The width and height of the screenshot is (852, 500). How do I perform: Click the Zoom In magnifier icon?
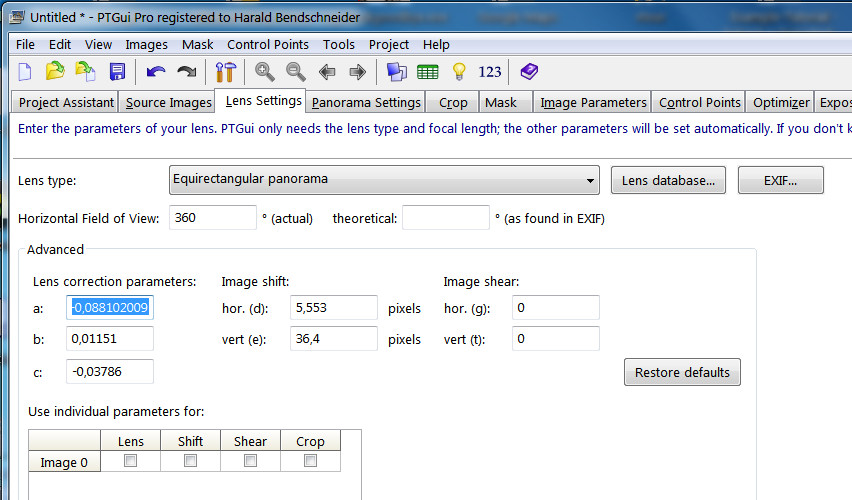pos(264,71)
